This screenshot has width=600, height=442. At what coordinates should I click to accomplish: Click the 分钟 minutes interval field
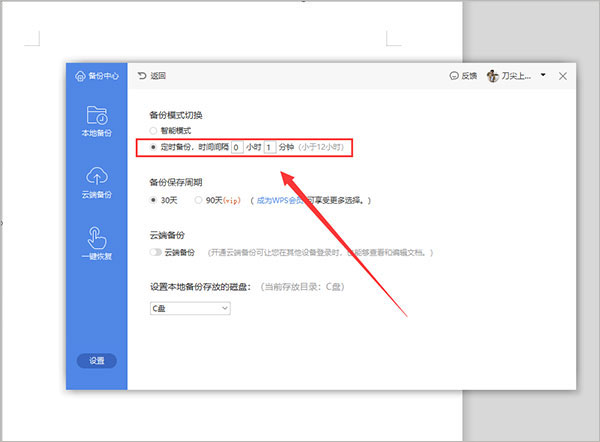click(x=270, y=147)
